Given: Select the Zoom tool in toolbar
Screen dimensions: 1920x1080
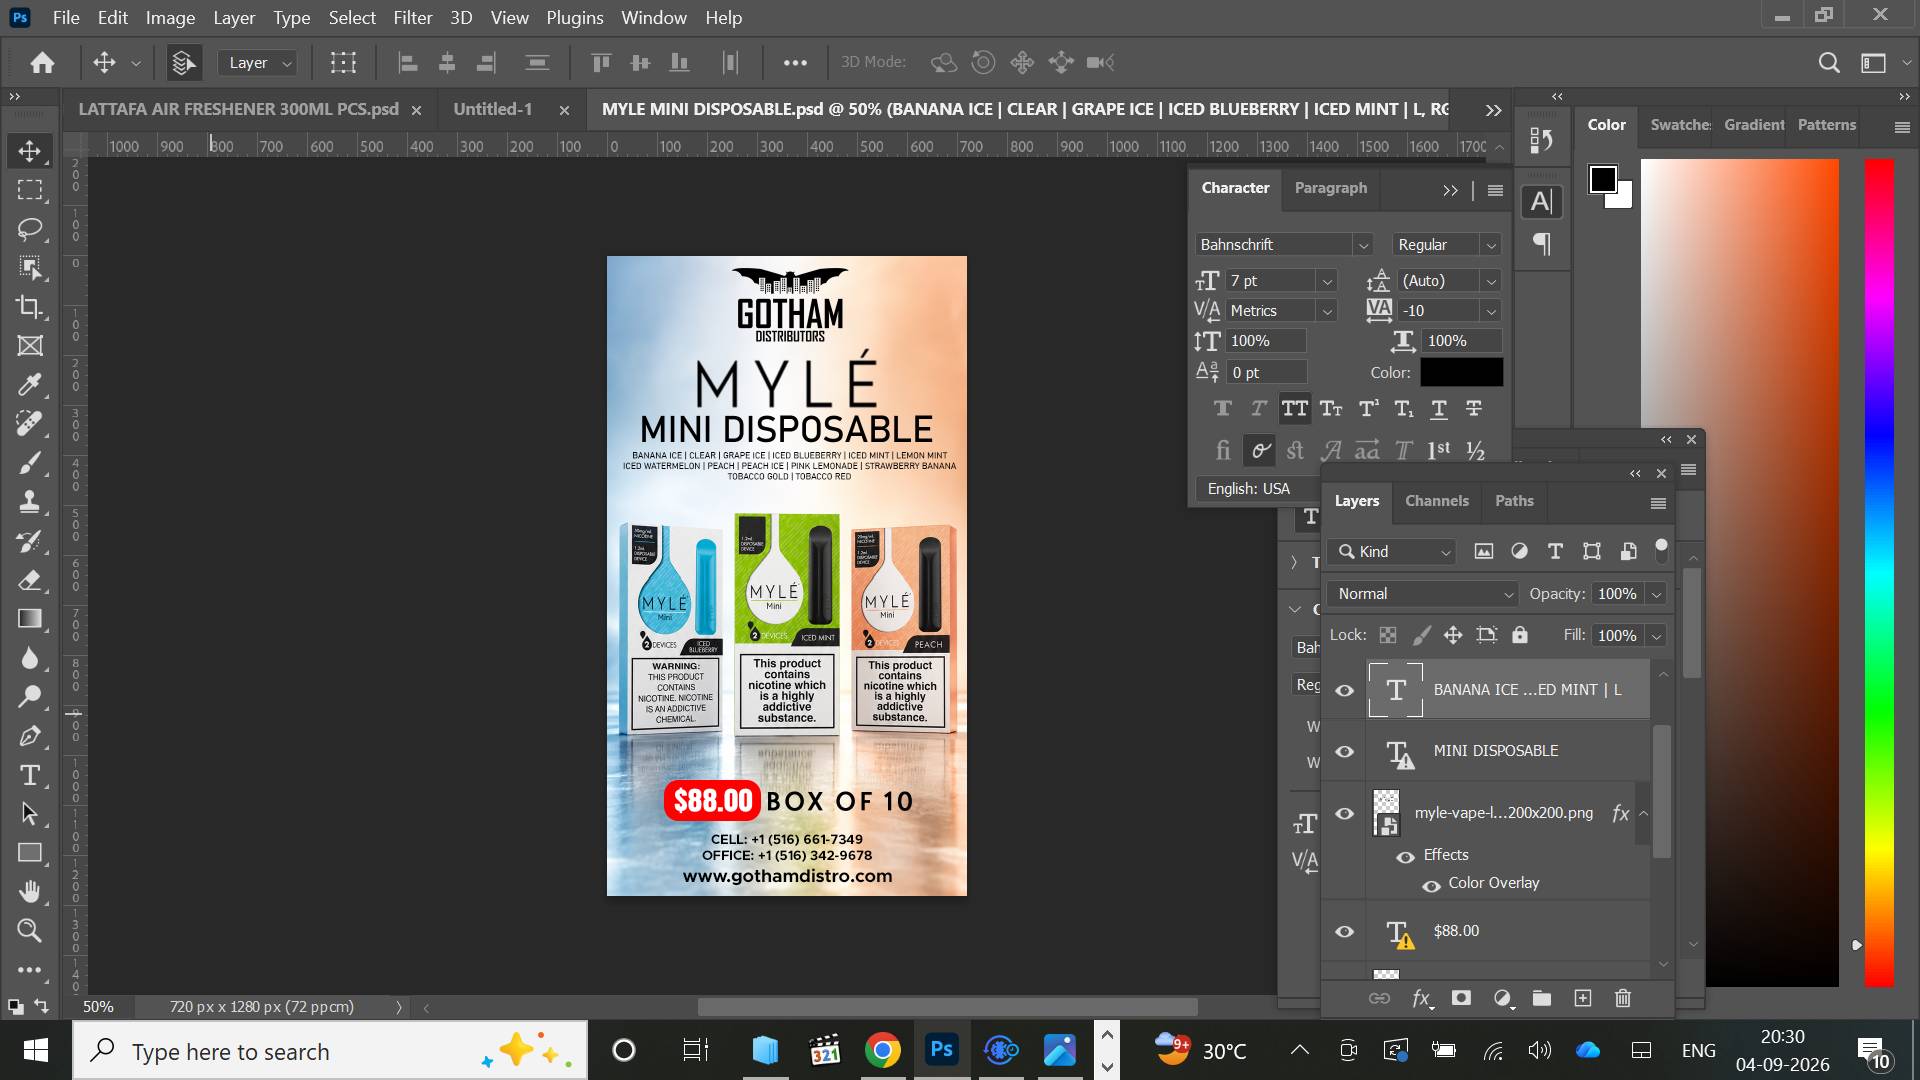Looking at the screenshot, I should pos(30,931).
